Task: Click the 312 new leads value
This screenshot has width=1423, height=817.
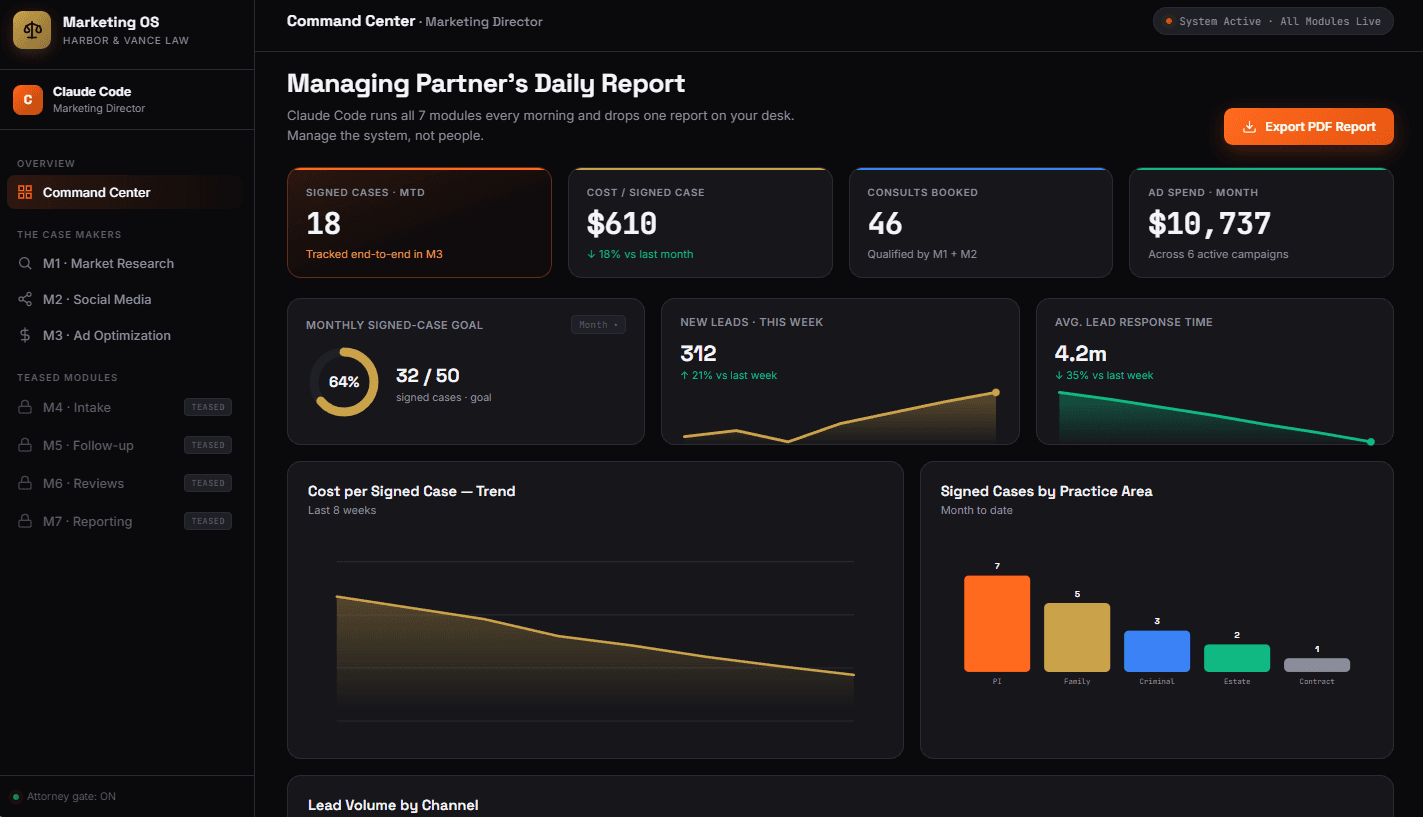Action: 698,353
